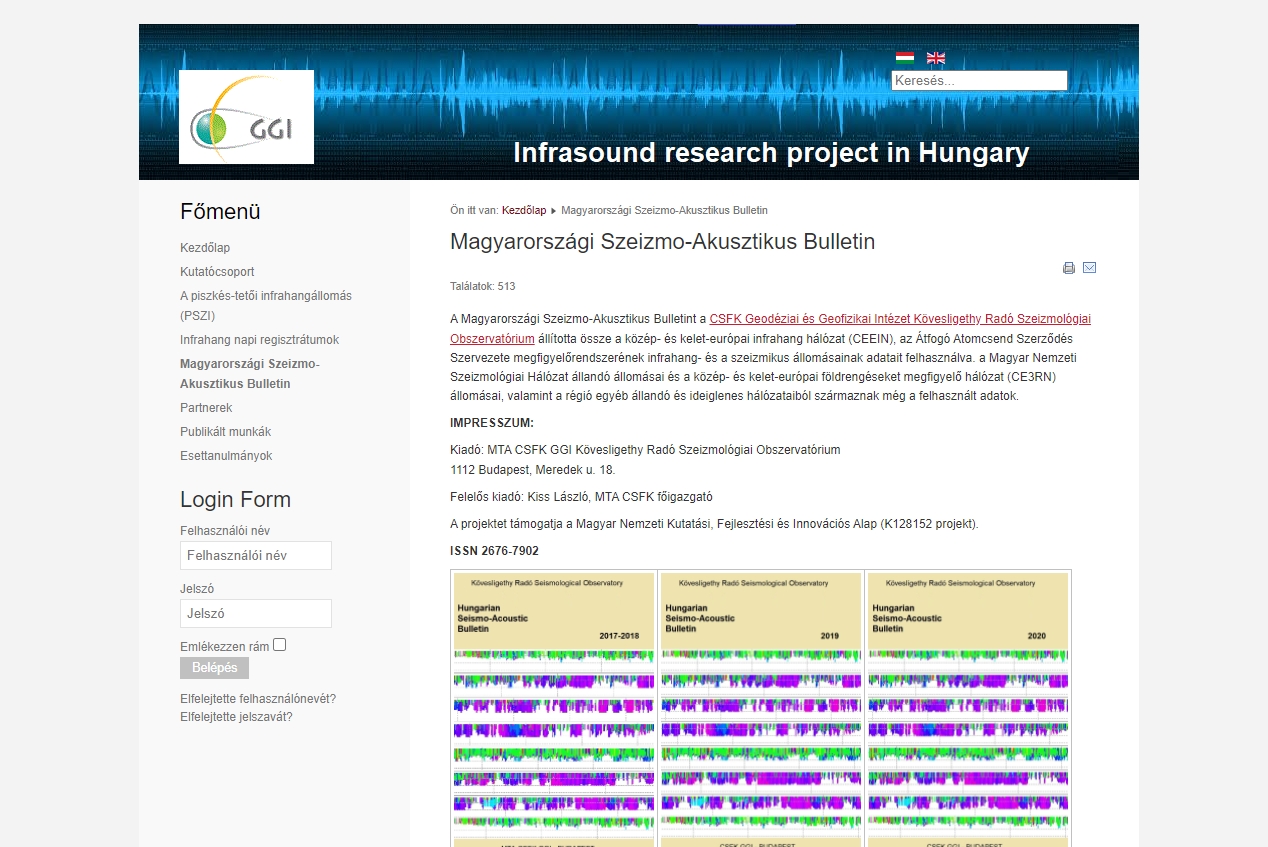
Task: Open Partnerek menu item
Action: [x=206, y=408]
